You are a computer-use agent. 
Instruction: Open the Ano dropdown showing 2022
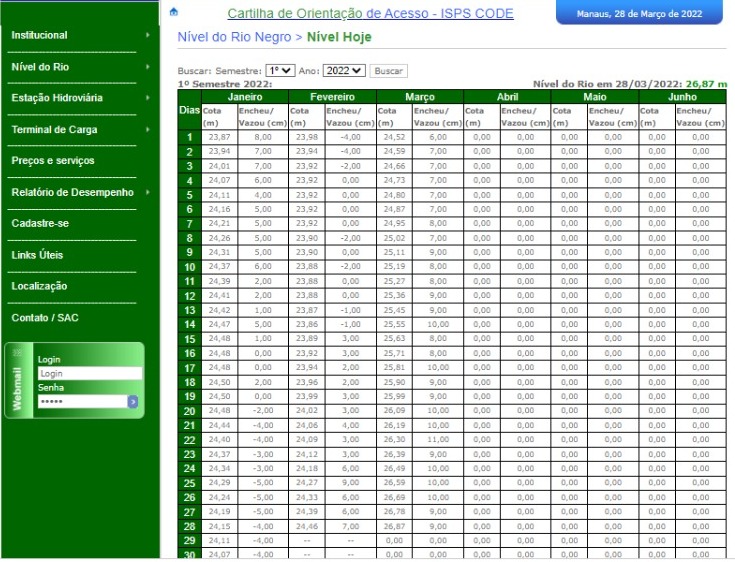tap(344, 71)
